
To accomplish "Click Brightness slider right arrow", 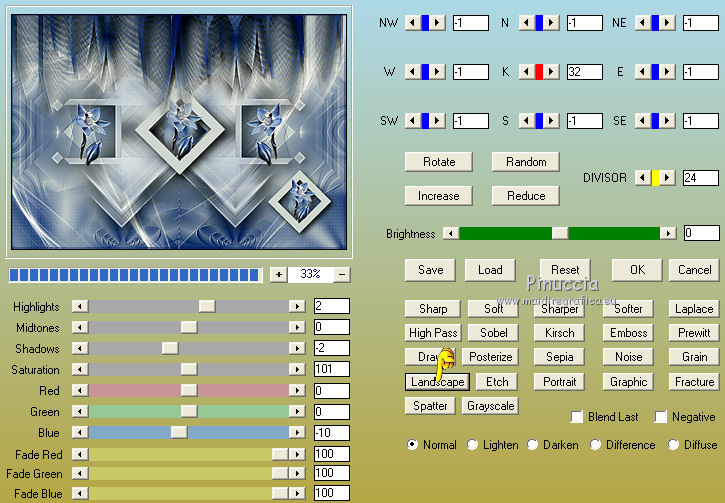I will pyautogui.click(x=668, y=233).
